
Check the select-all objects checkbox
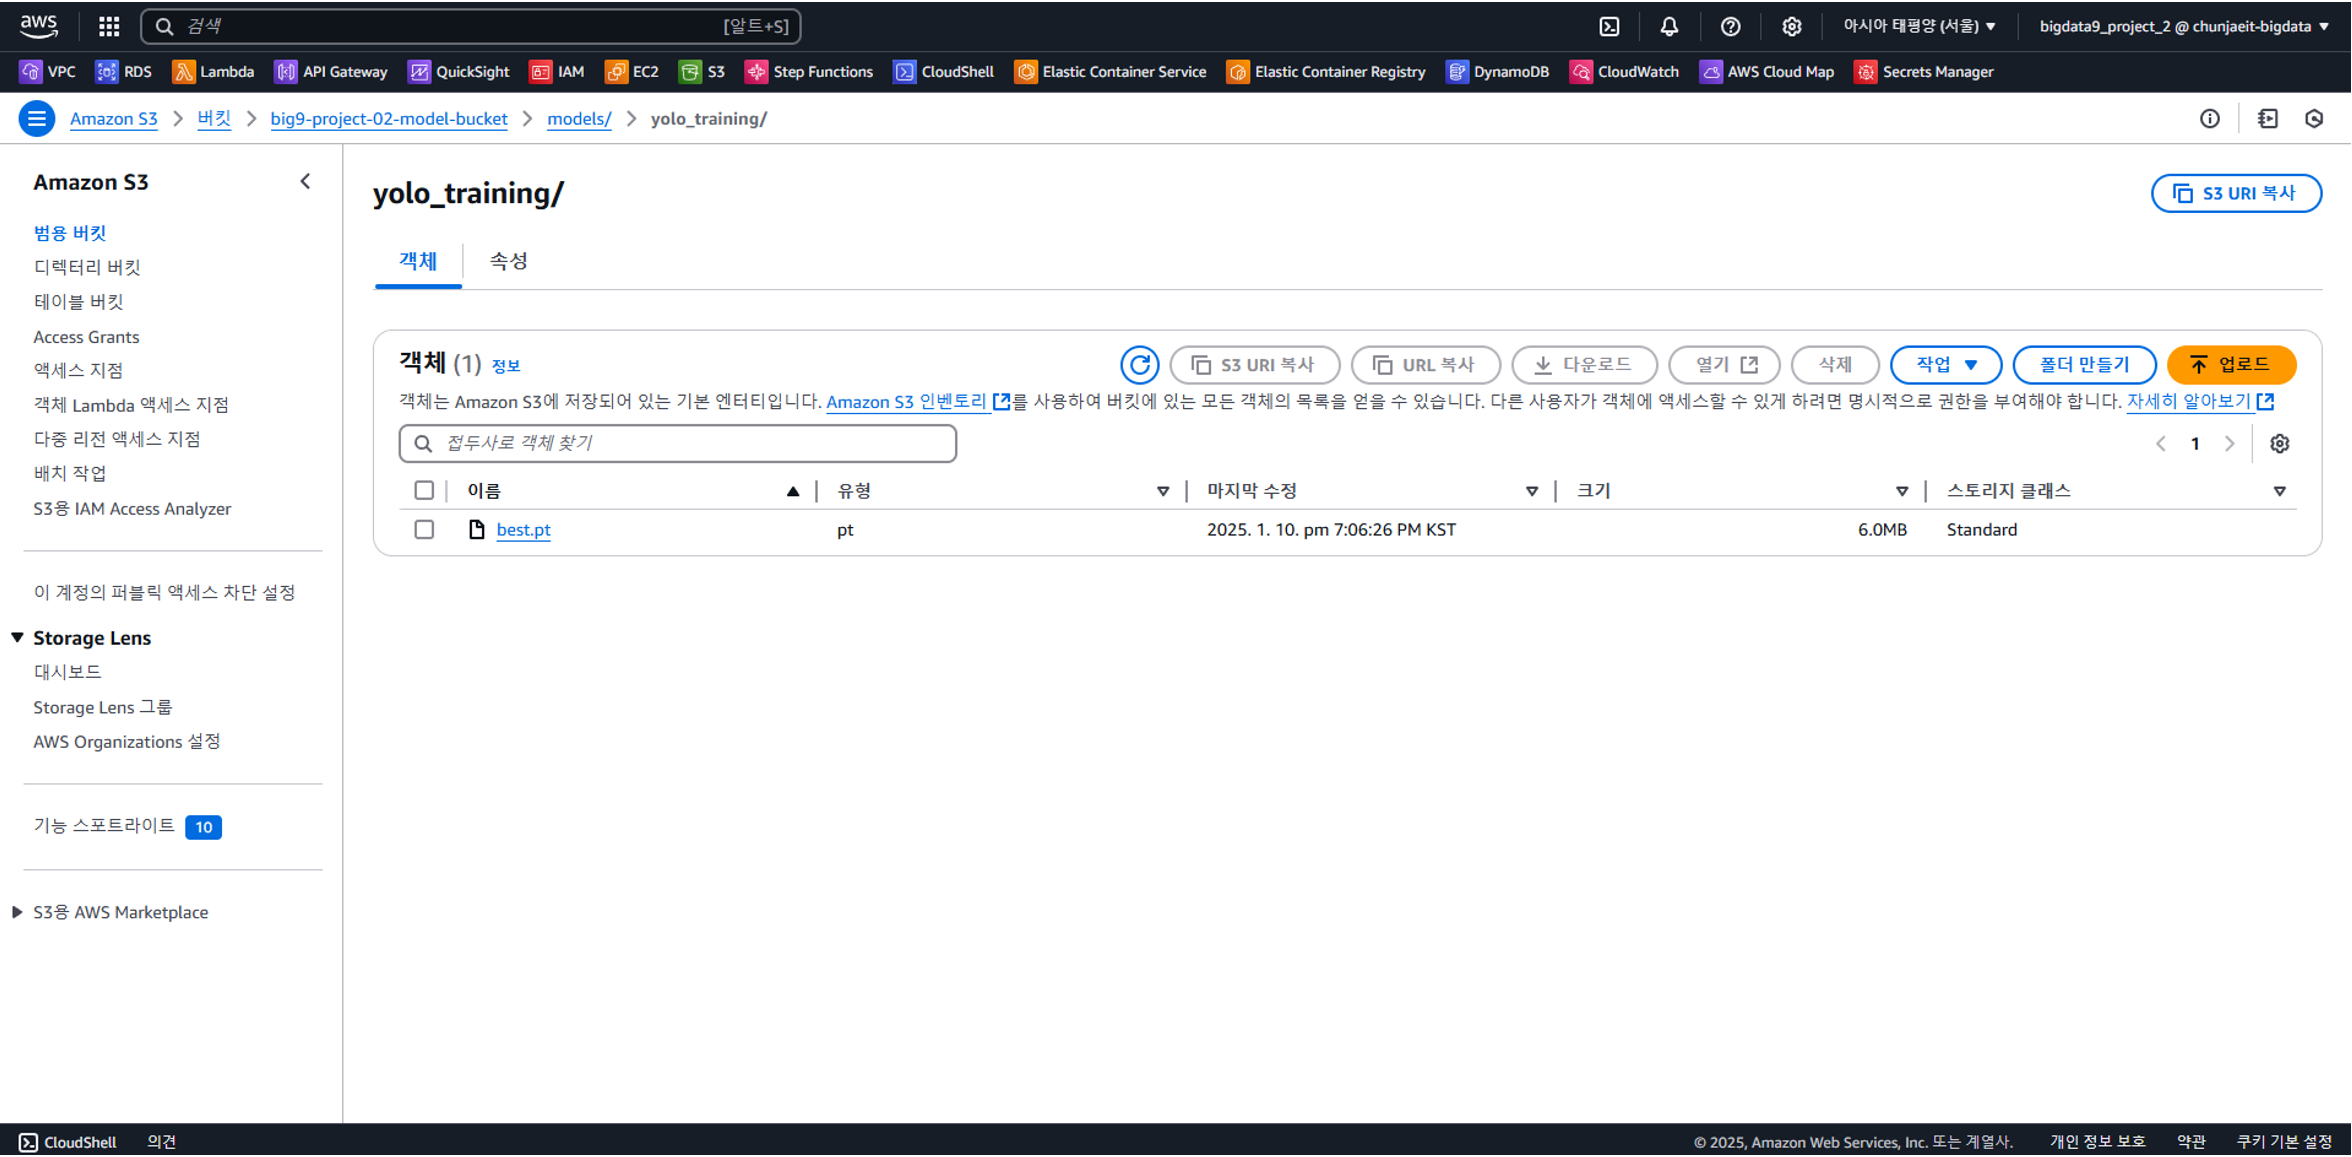tap(424, 491)
